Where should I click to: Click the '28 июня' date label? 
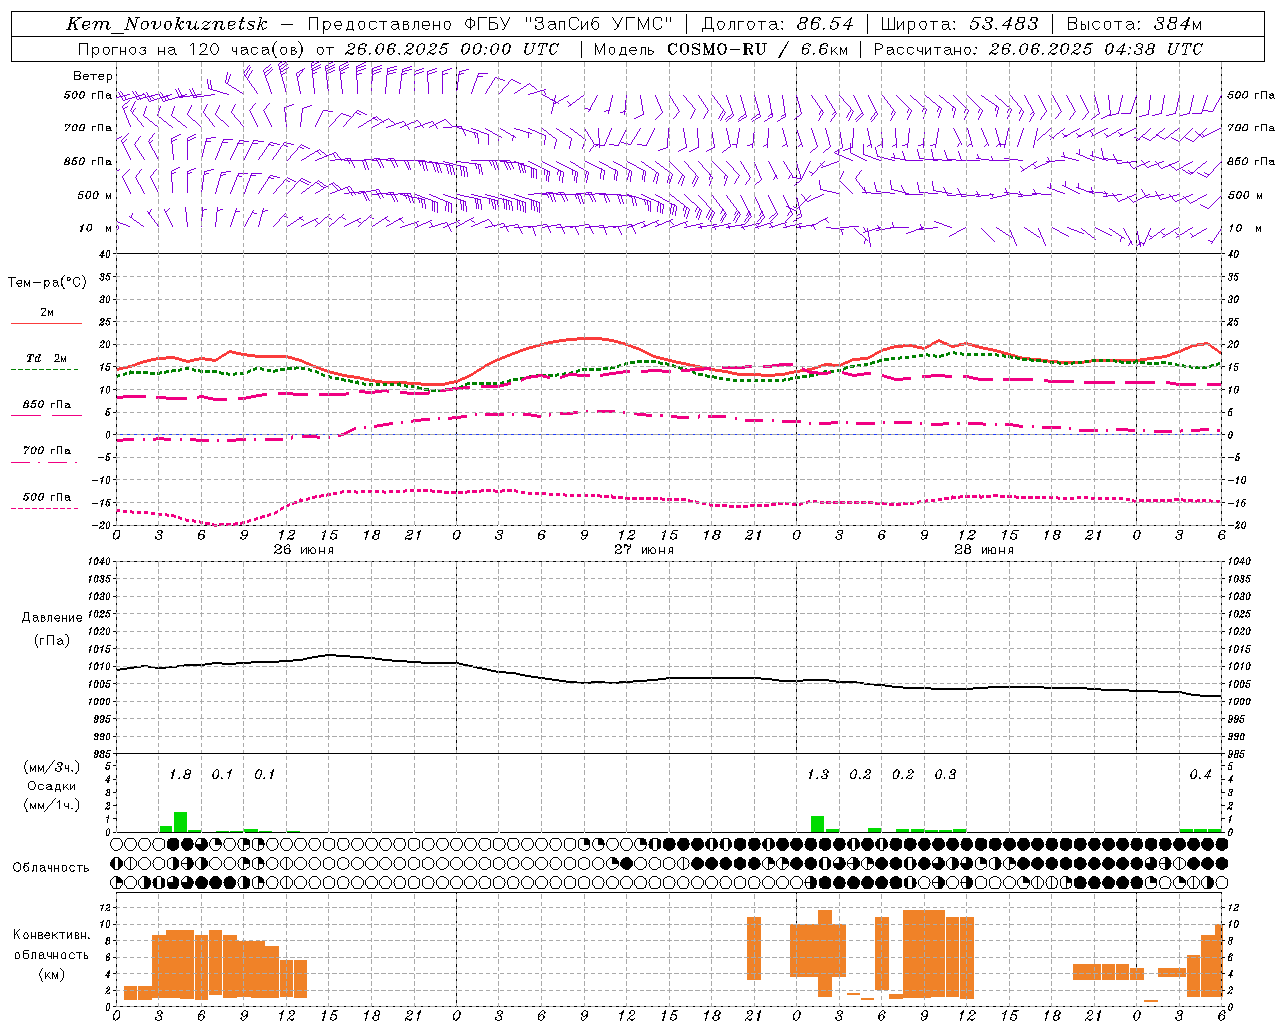click(984, 550)
